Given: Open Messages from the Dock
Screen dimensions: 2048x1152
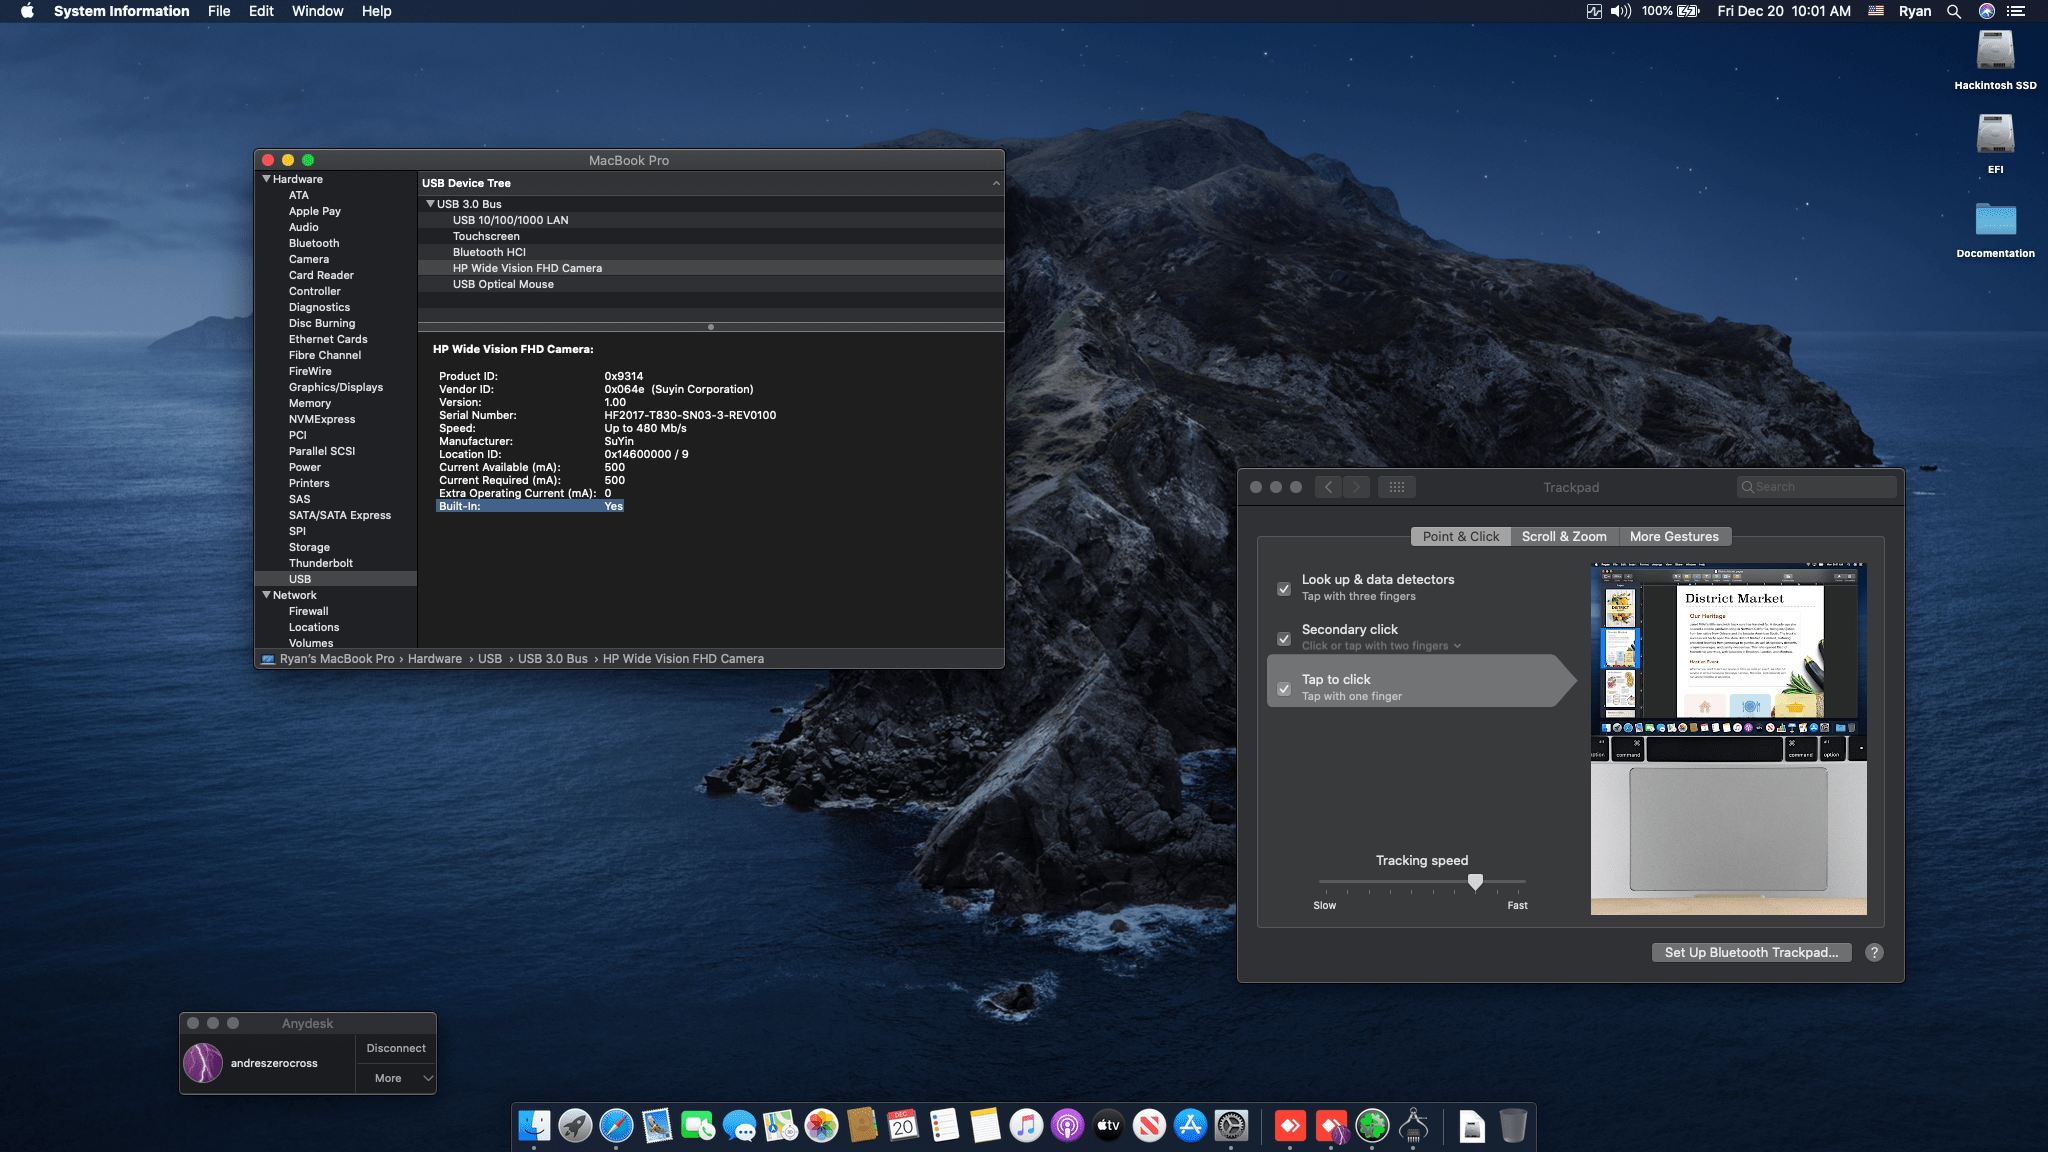Looking at the screenshot, I should 739,1126.
